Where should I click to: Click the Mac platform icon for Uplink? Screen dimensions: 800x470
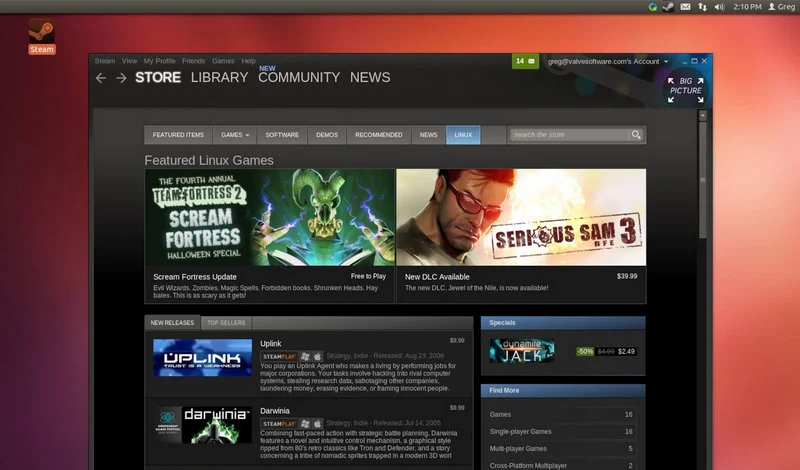click(x=317, y=356)
